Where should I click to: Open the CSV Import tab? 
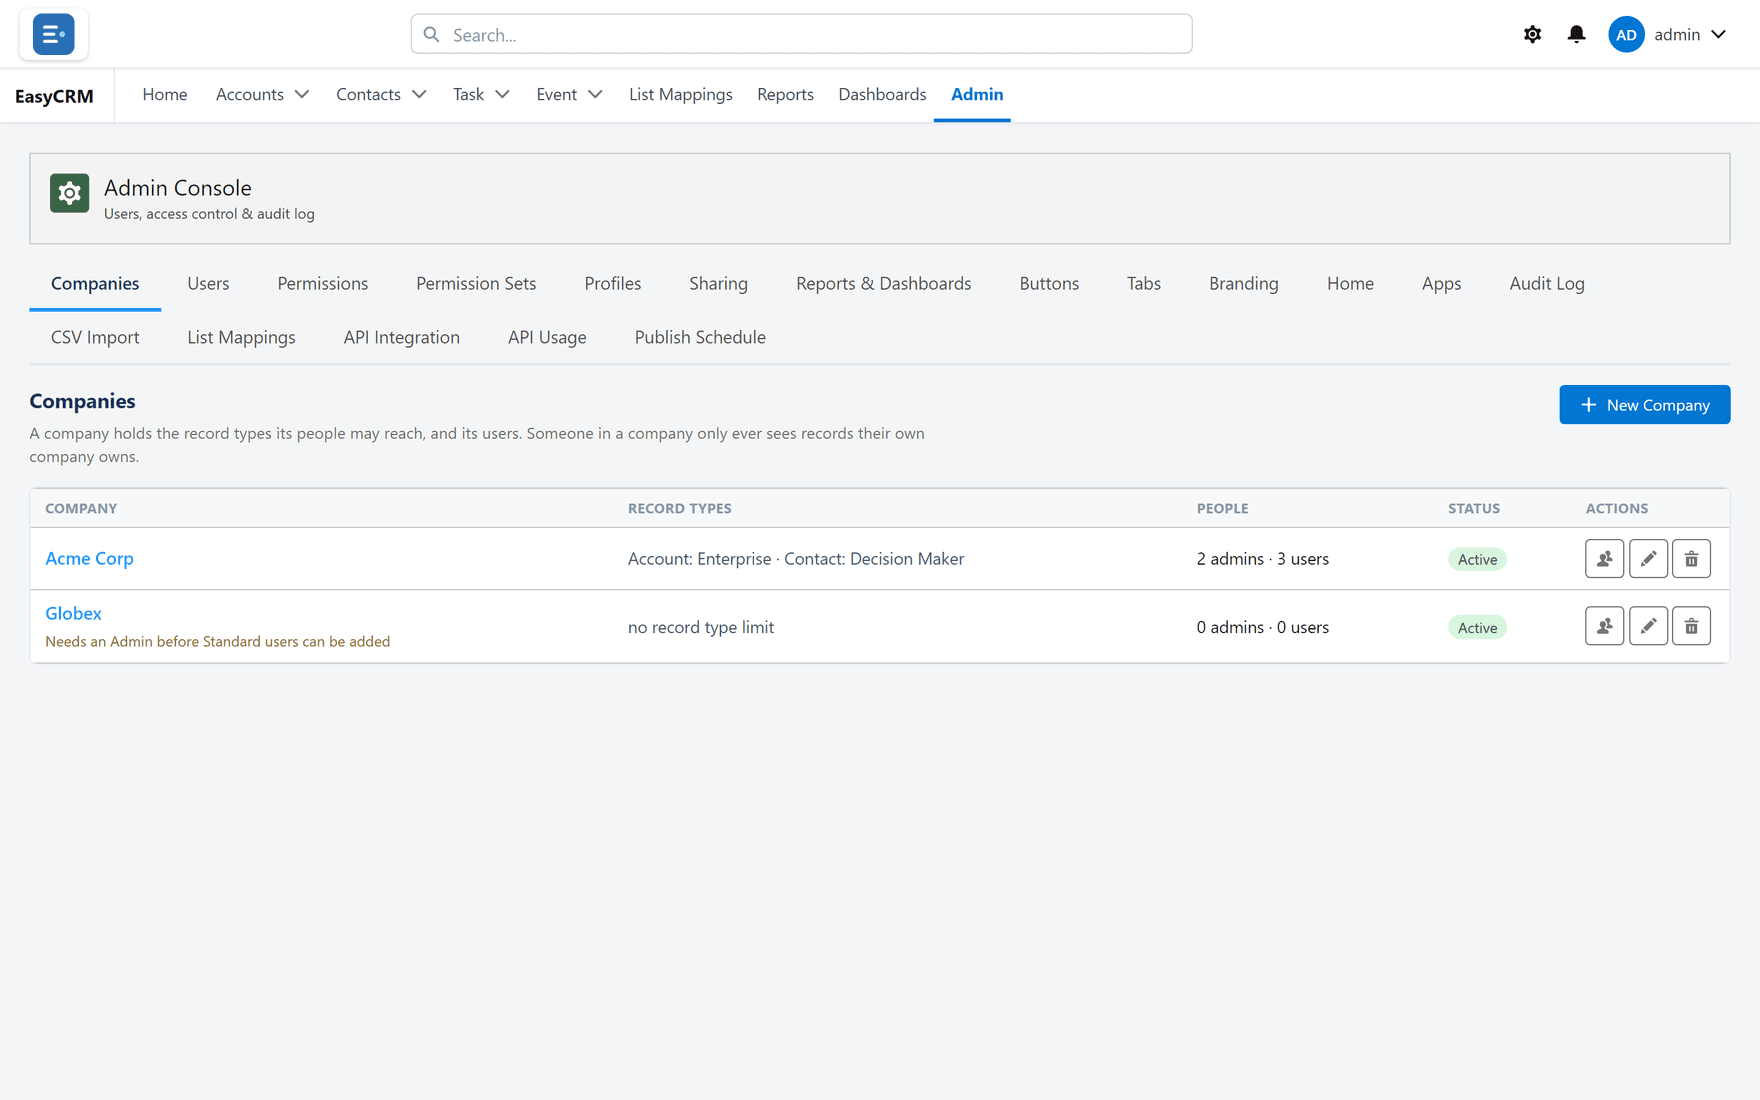click(x=95, y=337)
